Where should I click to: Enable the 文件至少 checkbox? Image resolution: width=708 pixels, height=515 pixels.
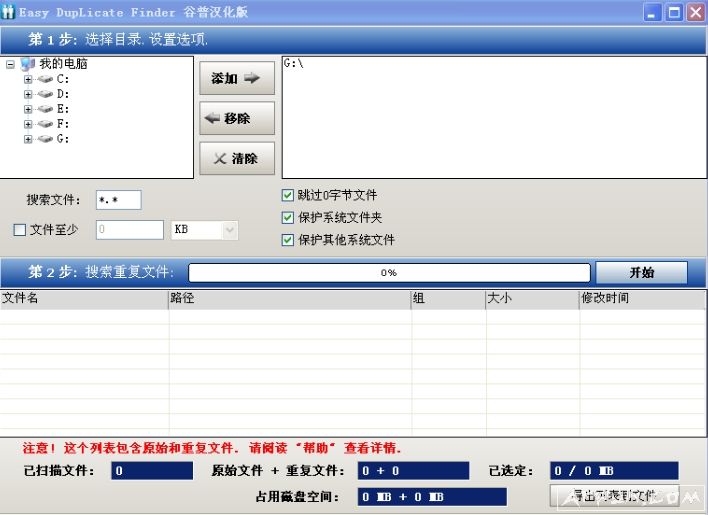pos(20,230)
